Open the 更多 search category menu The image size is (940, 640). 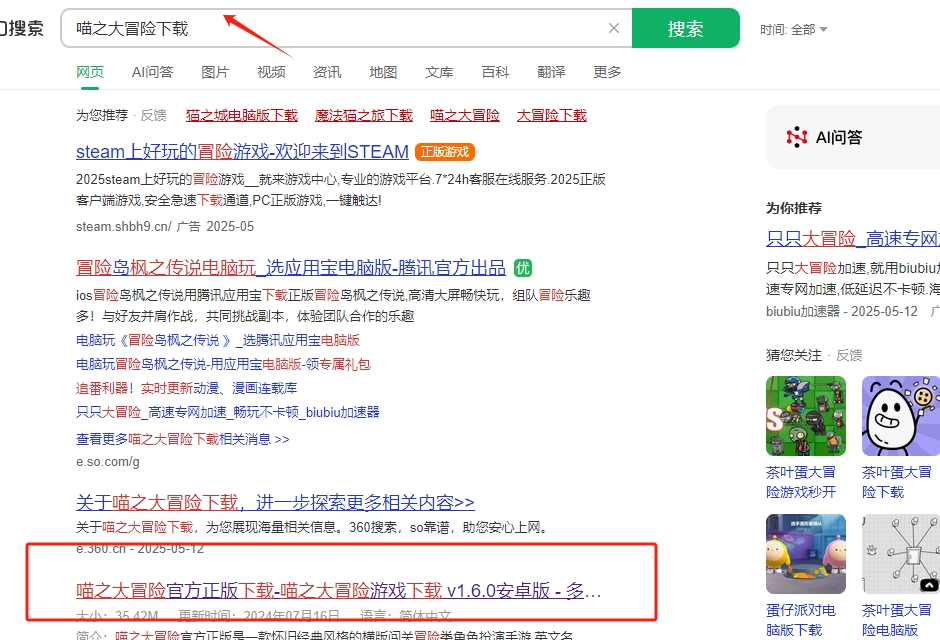click(x=607, y=72)
